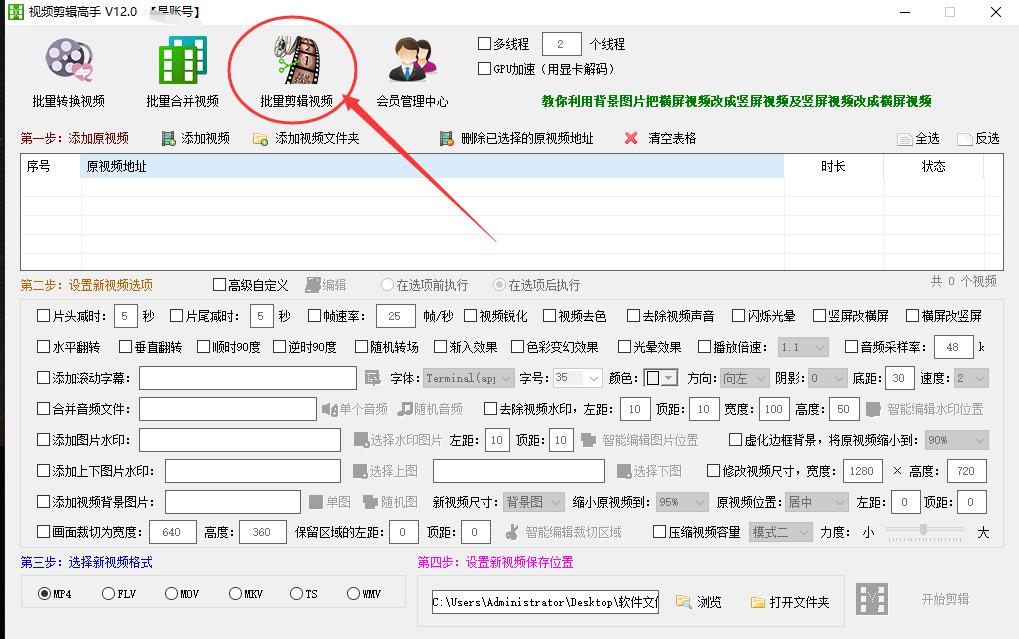Select the 批量转换视频 tool icon
The height and width of the screenshot is (639, 1019).
68,60
